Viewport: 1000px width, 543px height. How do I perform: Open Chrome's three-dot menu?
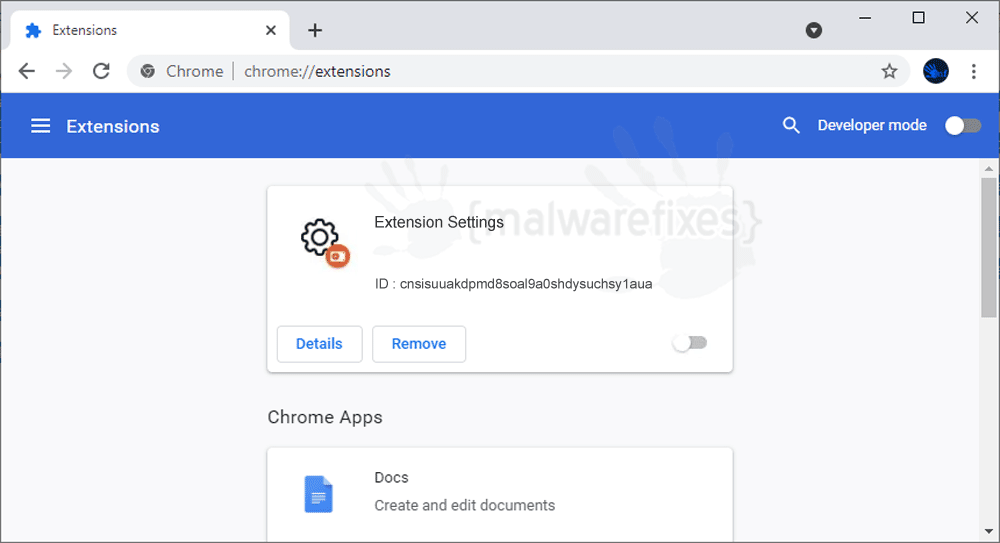tap(973, 71)
